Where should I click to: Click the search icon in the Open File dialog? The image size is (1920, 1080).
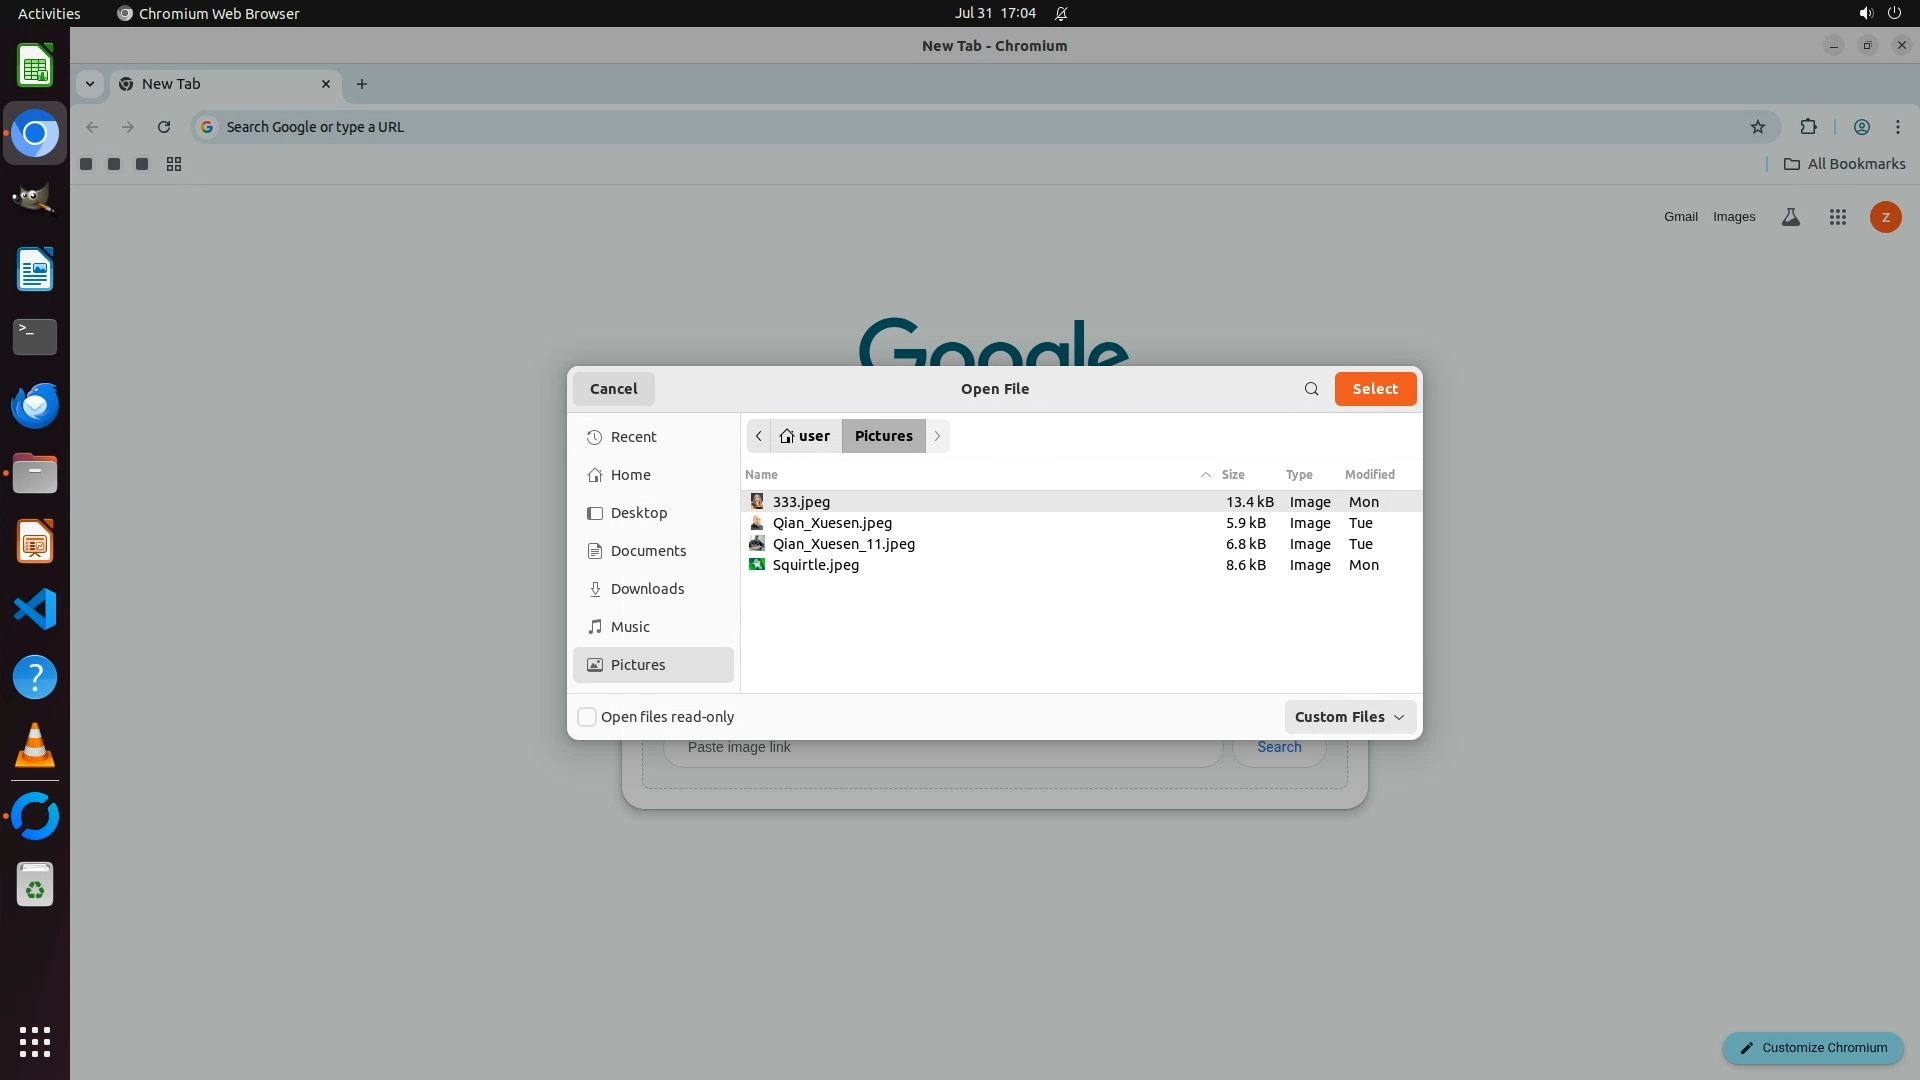click(x=1311, y=389)
